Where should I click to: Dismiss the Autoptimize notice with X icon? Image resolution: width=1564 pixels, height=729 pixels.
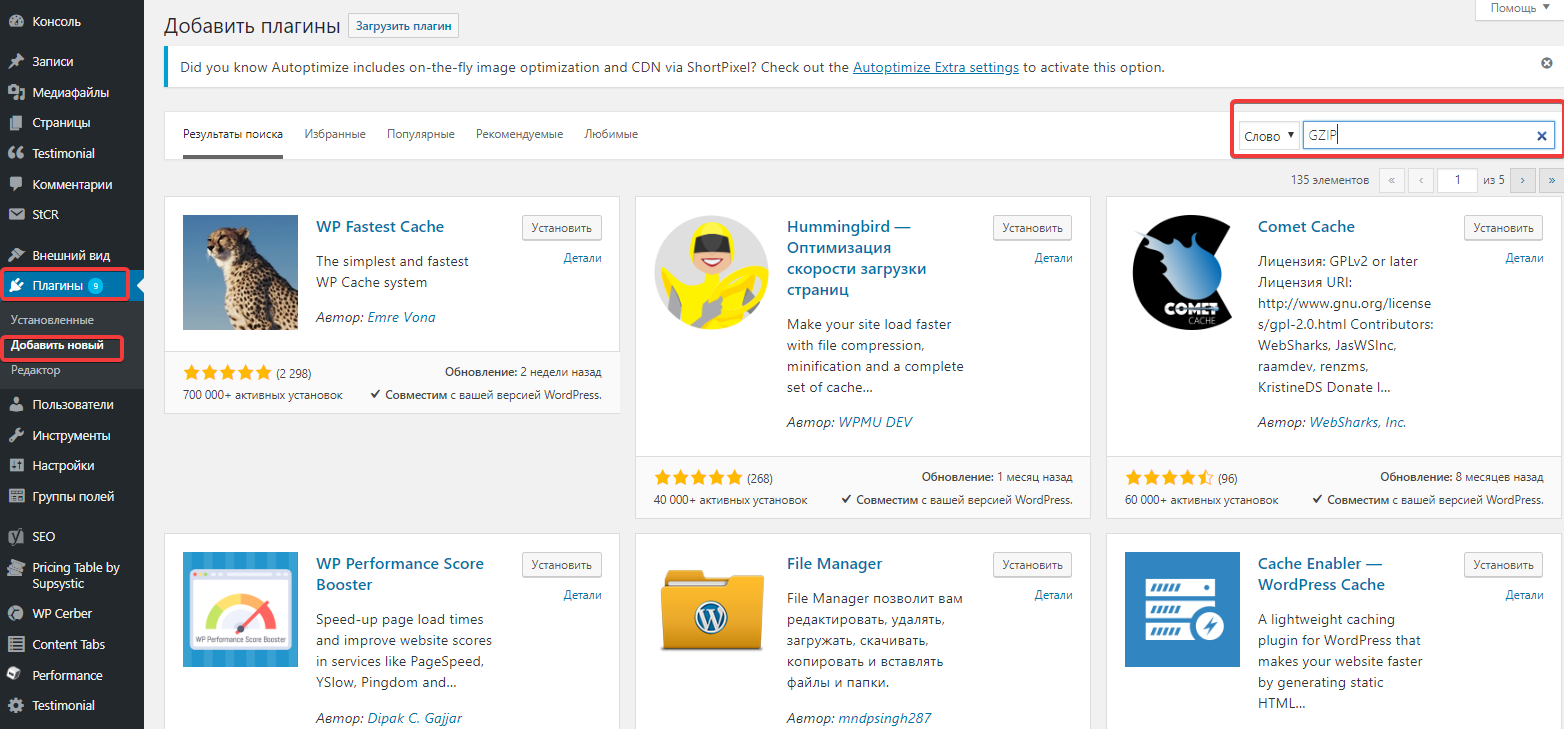pos(1547,63)
